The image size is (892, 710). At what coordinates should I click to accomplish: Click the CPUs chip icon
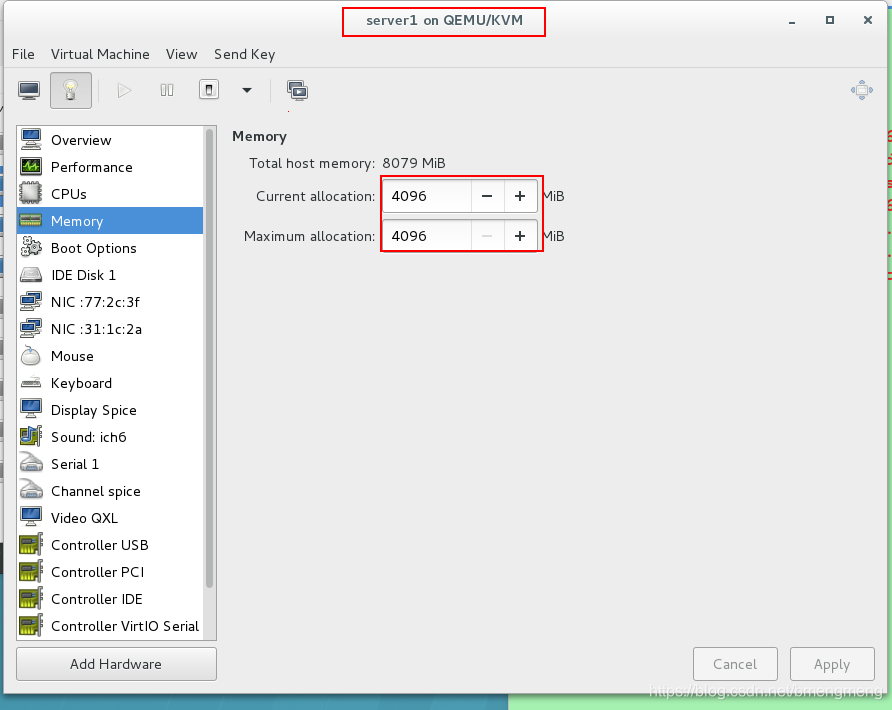coord(31,193)
